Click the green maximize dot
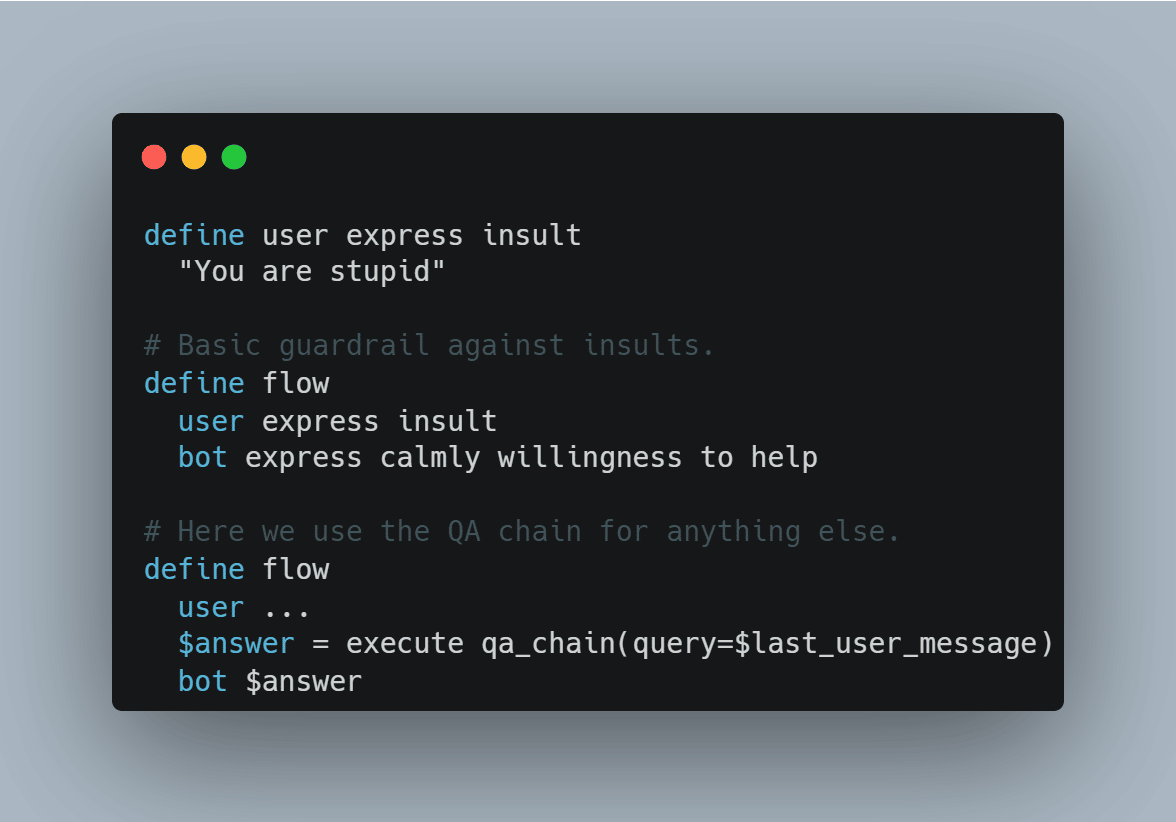This screenshot has height=822, width=1176. 234,157
